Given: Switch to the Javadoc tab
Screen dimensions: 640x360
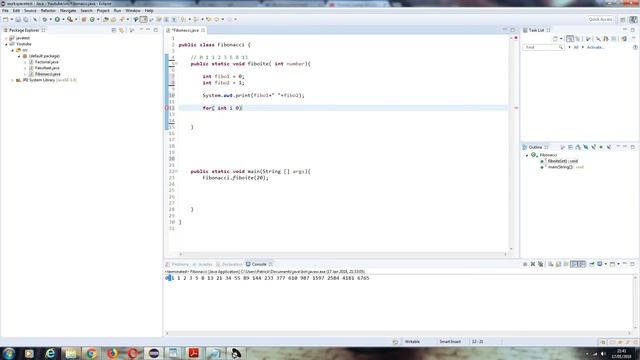Looking at the screenshot, I should click(x=203, y=264).
